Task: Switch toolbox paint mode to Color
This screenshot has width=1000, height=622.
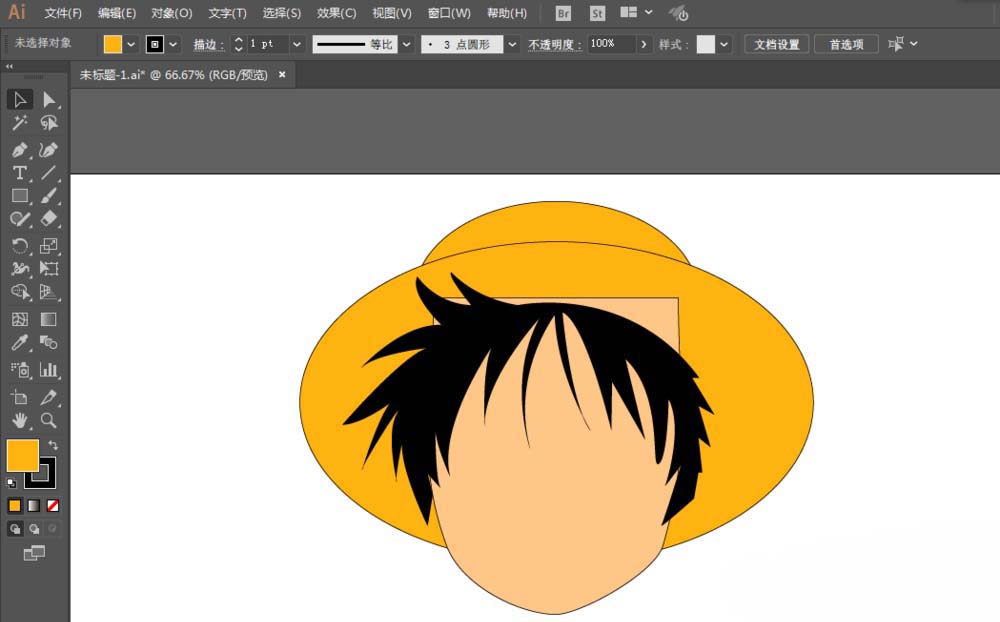Action: pyautogui.click(x=15, y=506)
